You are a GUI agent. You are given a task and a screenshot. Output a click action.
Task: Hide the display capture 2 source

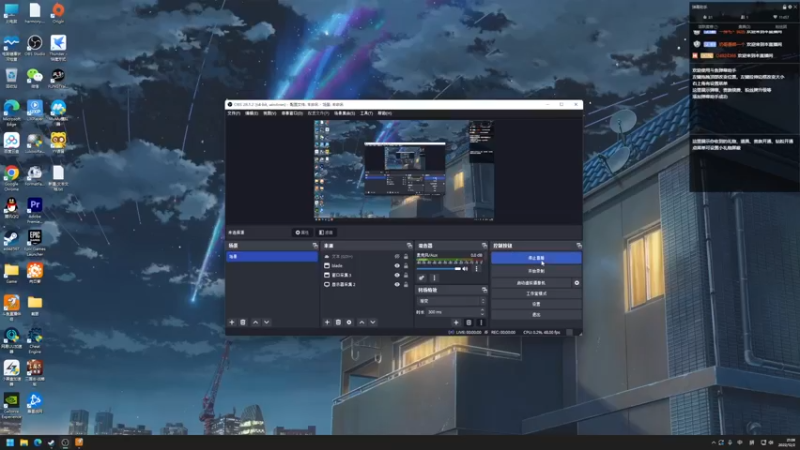pos(397,284)
